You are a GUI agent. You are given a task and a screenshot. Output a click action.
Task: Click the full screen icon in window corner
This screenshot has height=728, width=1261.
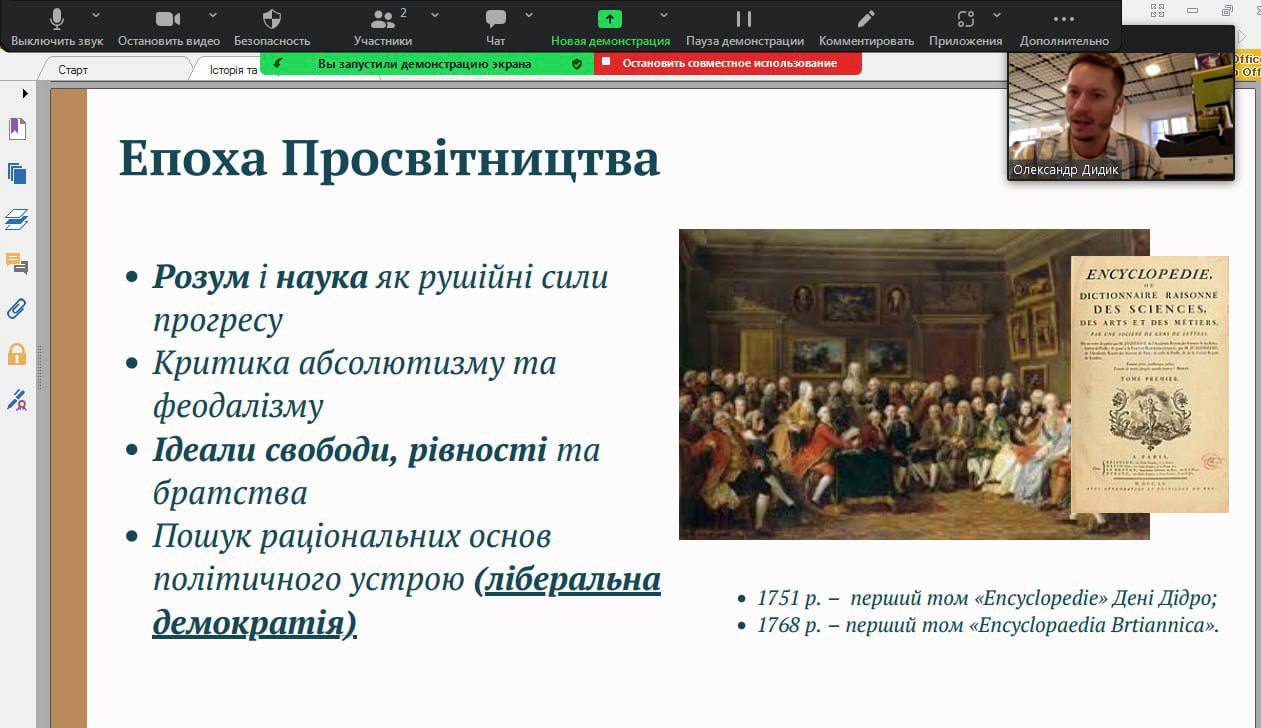1157,10
